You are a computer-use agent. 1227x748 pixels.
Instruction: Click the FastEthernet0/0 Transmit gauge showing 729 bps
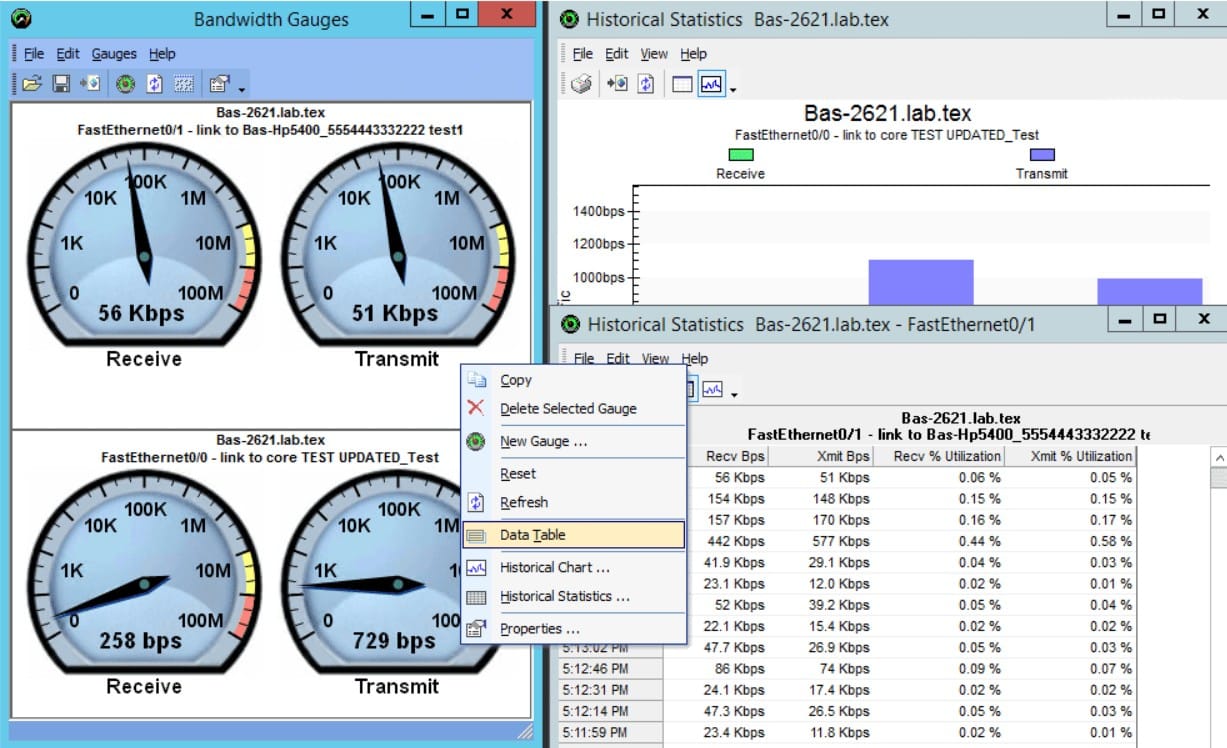point(397,572)
